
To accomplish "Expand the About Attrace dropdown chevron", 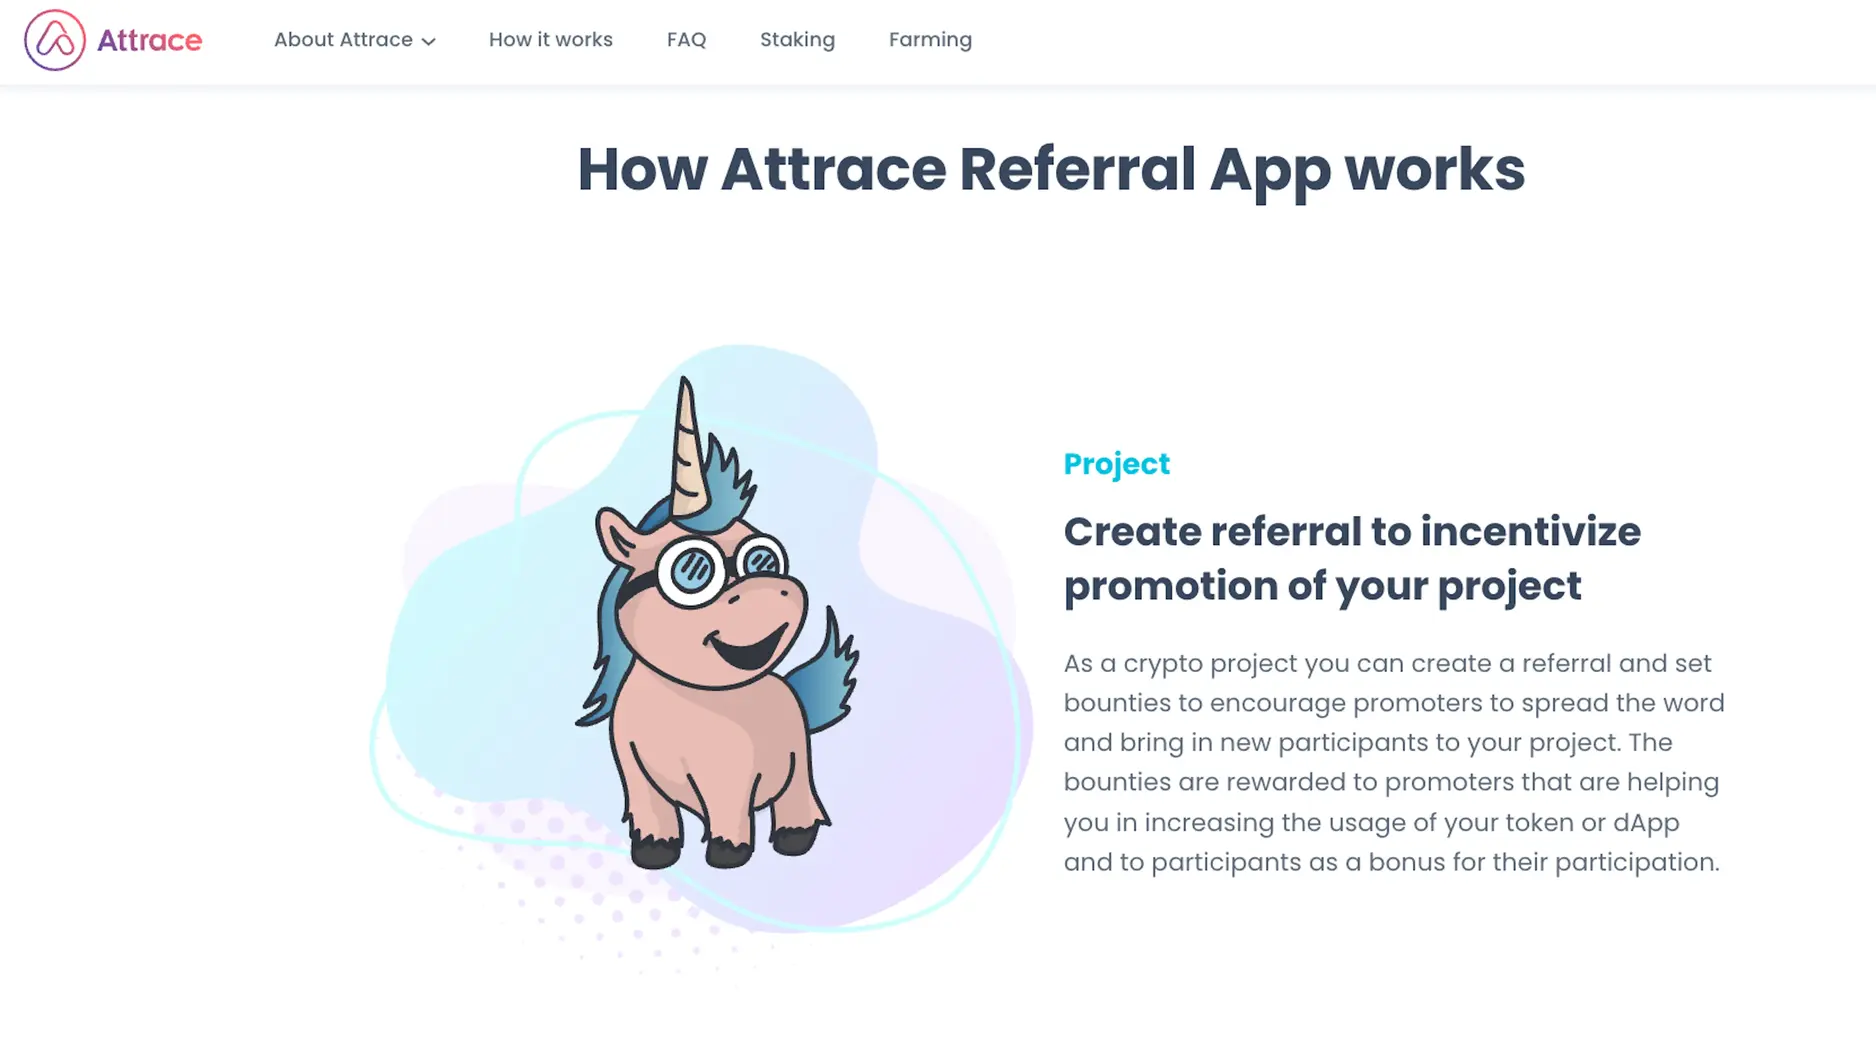I will tap(428, 42).
